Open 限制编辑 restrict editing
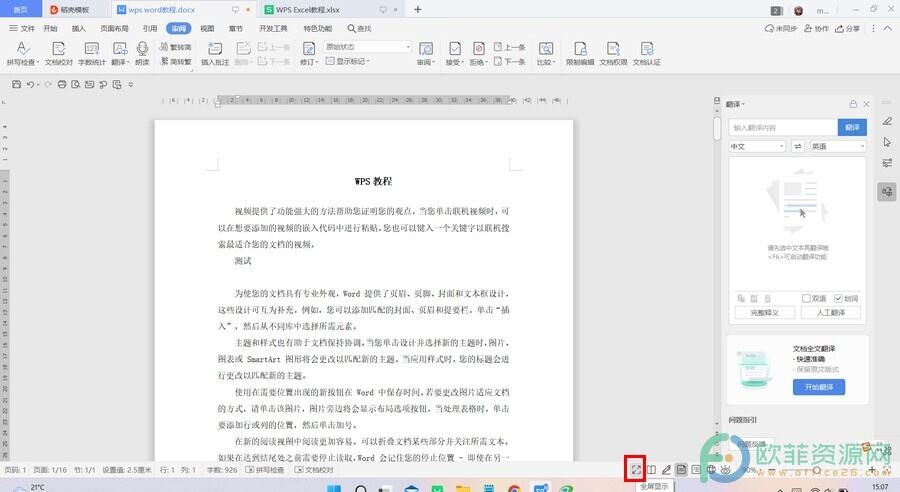This screenshot has height=492, width=900. pyautogui.click(x=580, y=53)
